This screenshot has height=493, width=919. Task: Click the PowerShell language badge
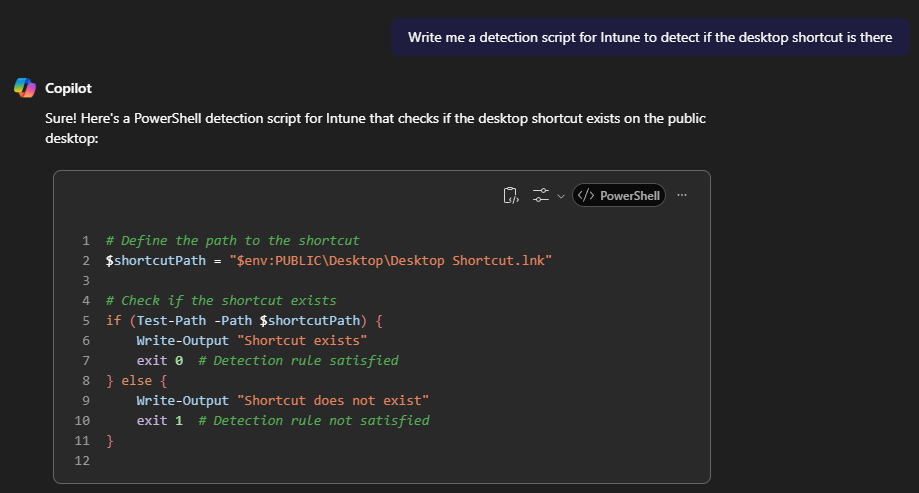pos(619,196)
